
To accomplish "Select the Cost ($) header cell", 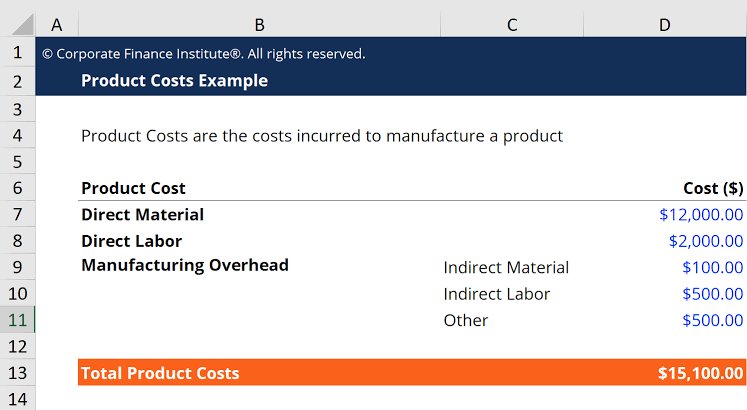I will 713,188.
